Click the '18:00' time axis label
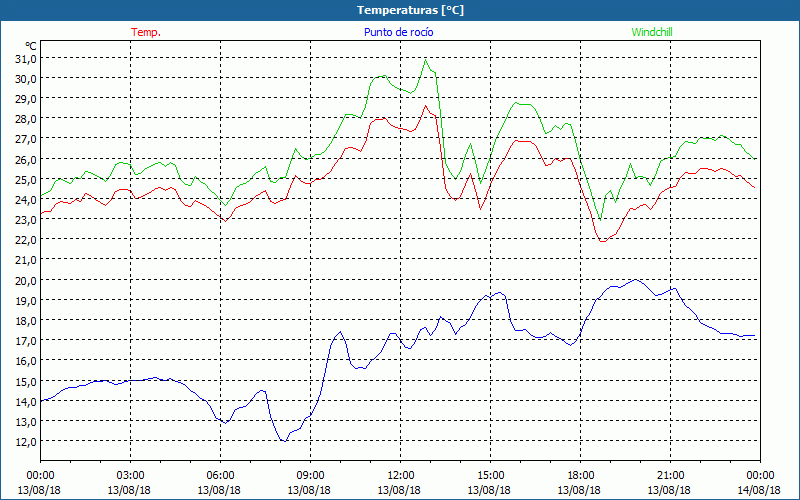 (x=581, y=475)
